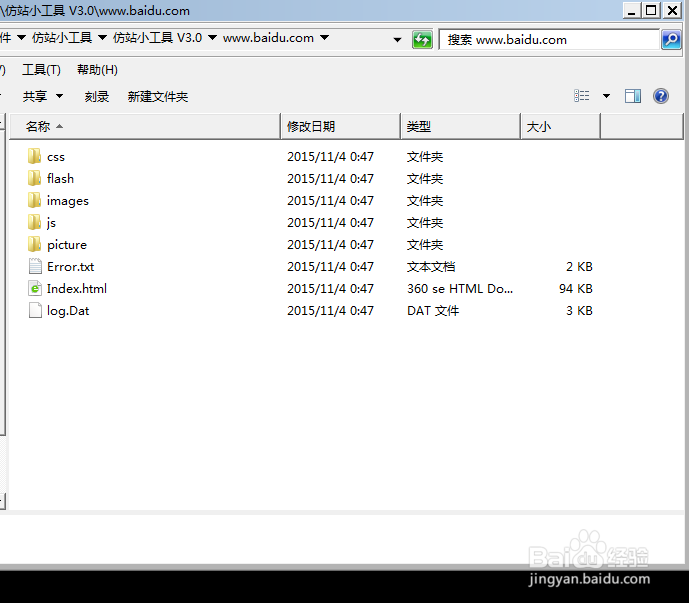Open the flash folder icon
This screenshot has height=603, width=689.
coord(34,178)
